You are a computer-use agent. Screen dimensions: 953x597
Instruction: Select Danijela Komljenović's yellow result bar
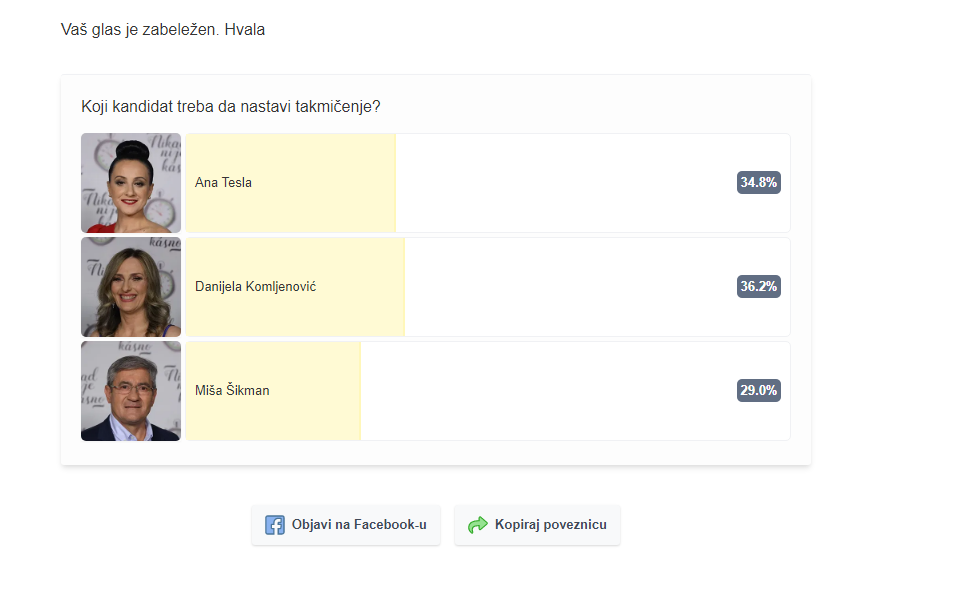click(295, 287)
